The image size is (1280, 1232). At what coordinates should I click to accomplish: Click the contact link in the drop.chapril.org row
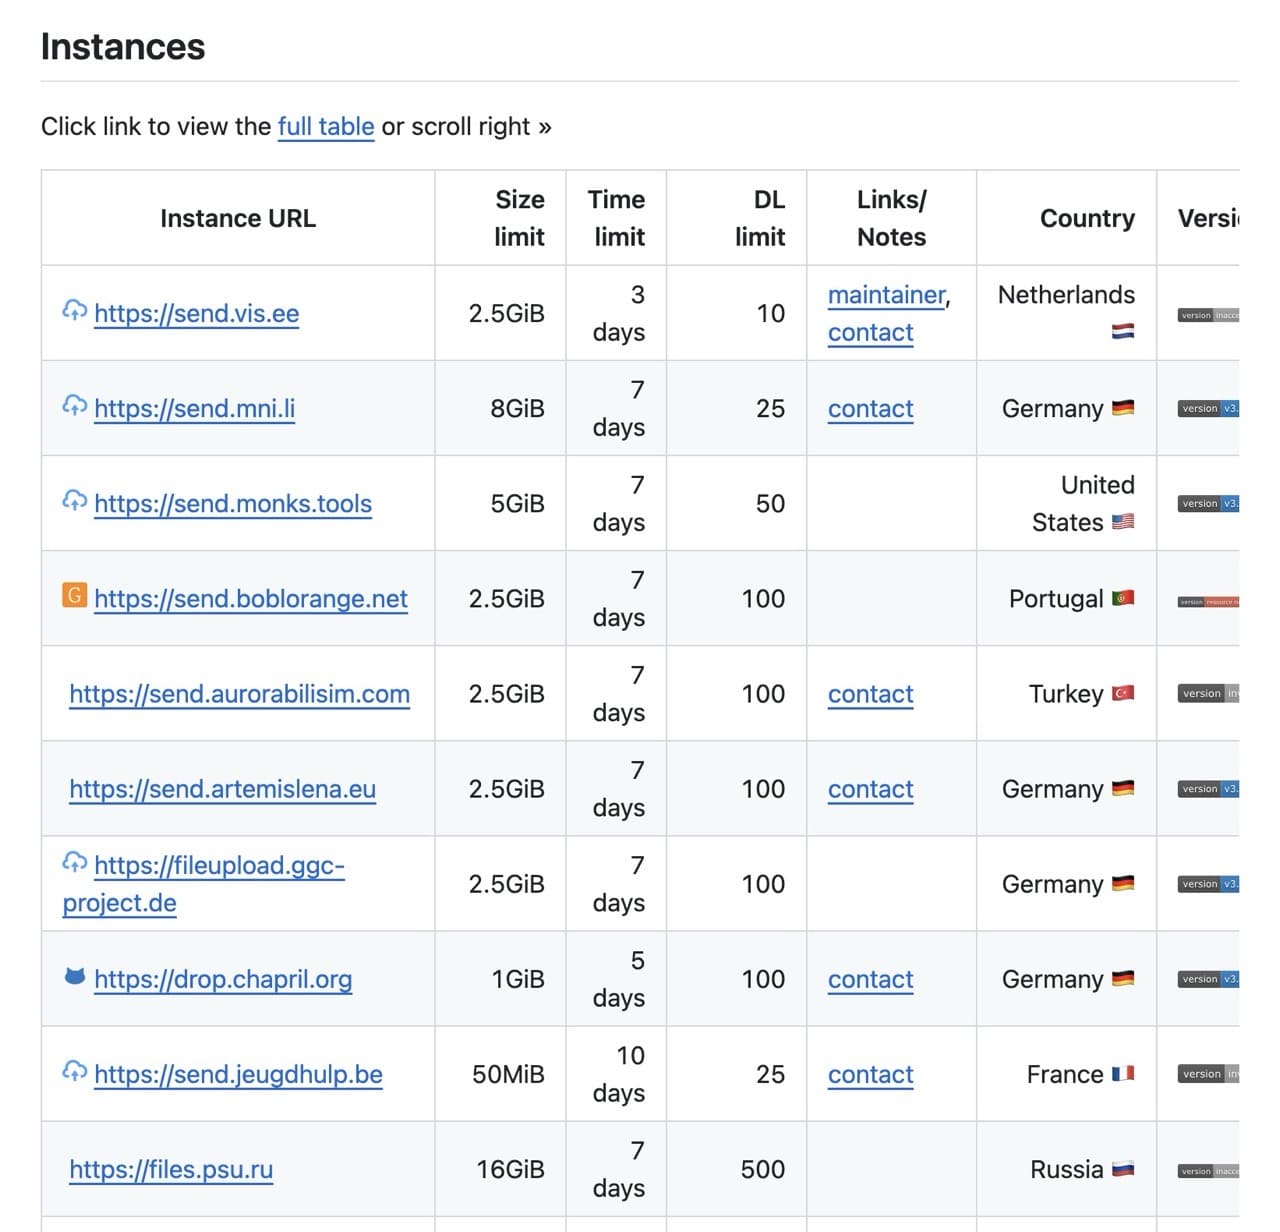click(869, 980)
